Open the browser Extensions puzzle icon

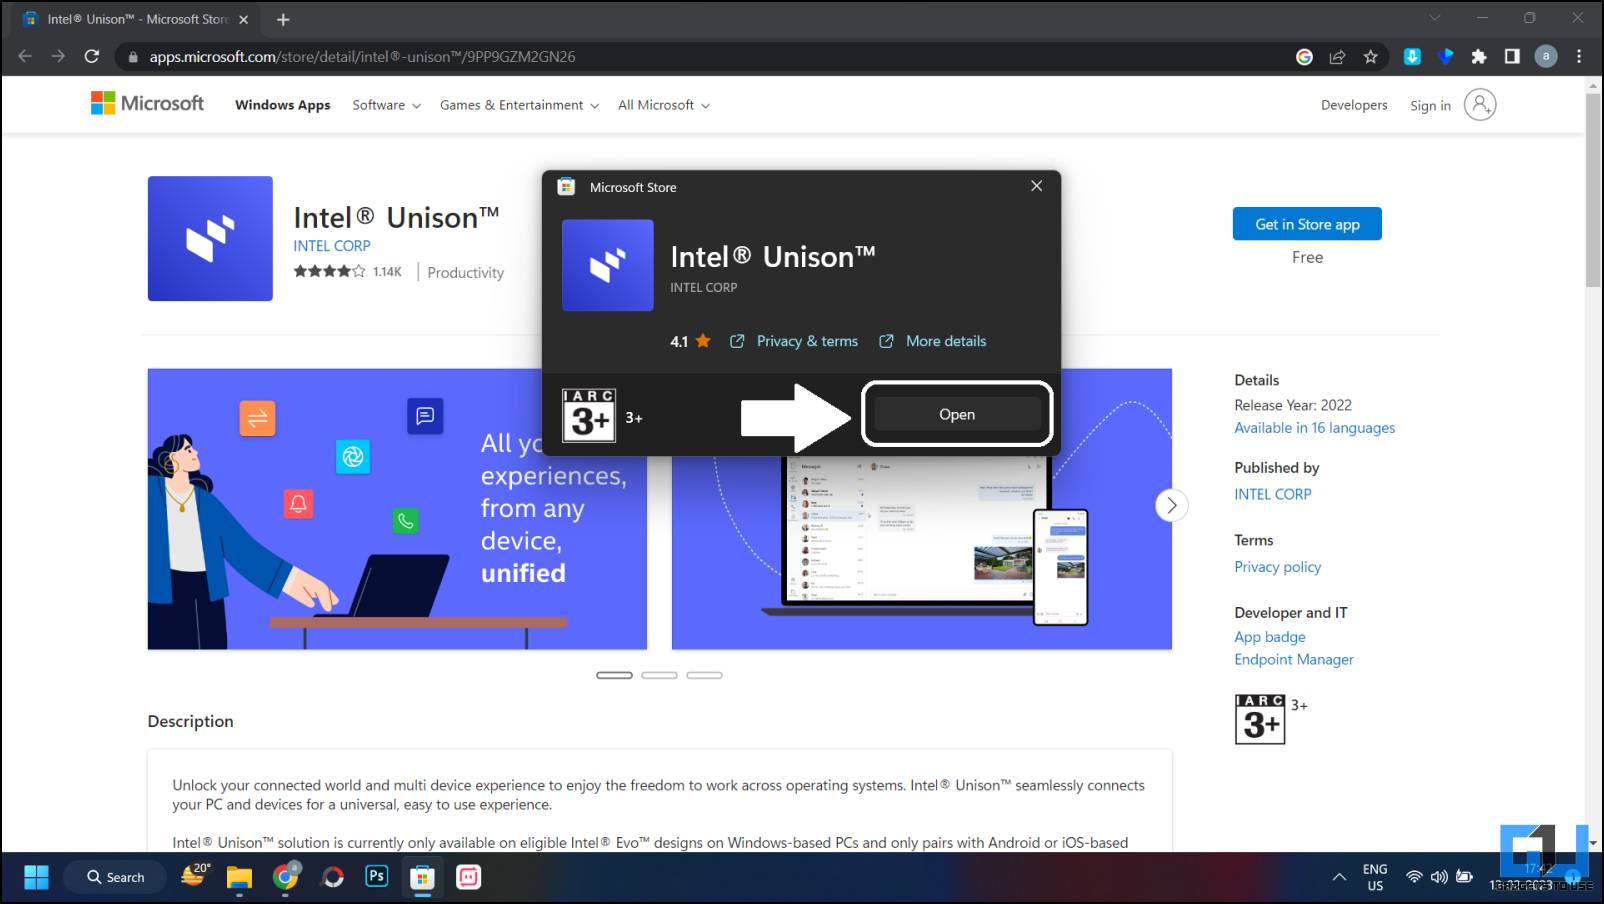1479,57
